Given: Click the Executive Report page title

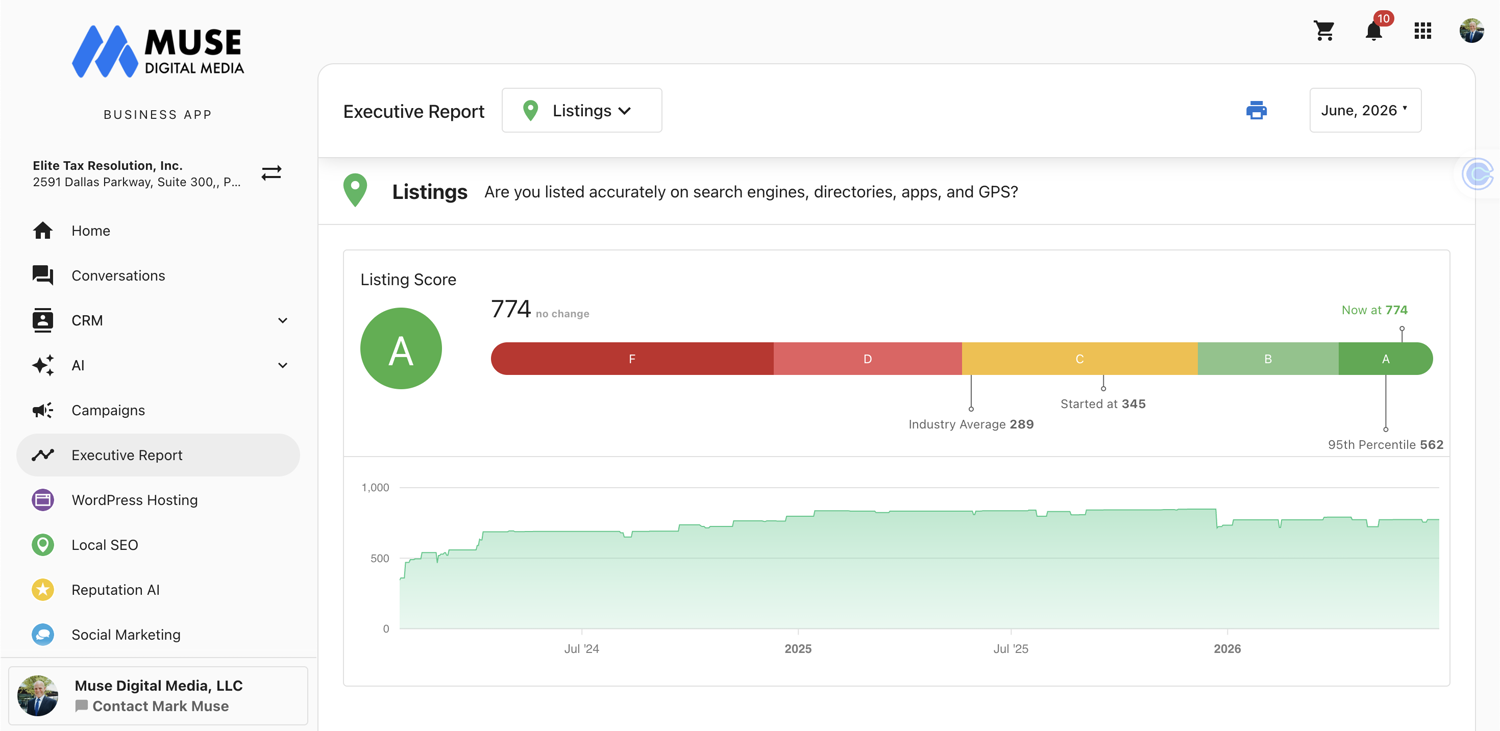Looking at the screenshot, I should pos(414,112).
